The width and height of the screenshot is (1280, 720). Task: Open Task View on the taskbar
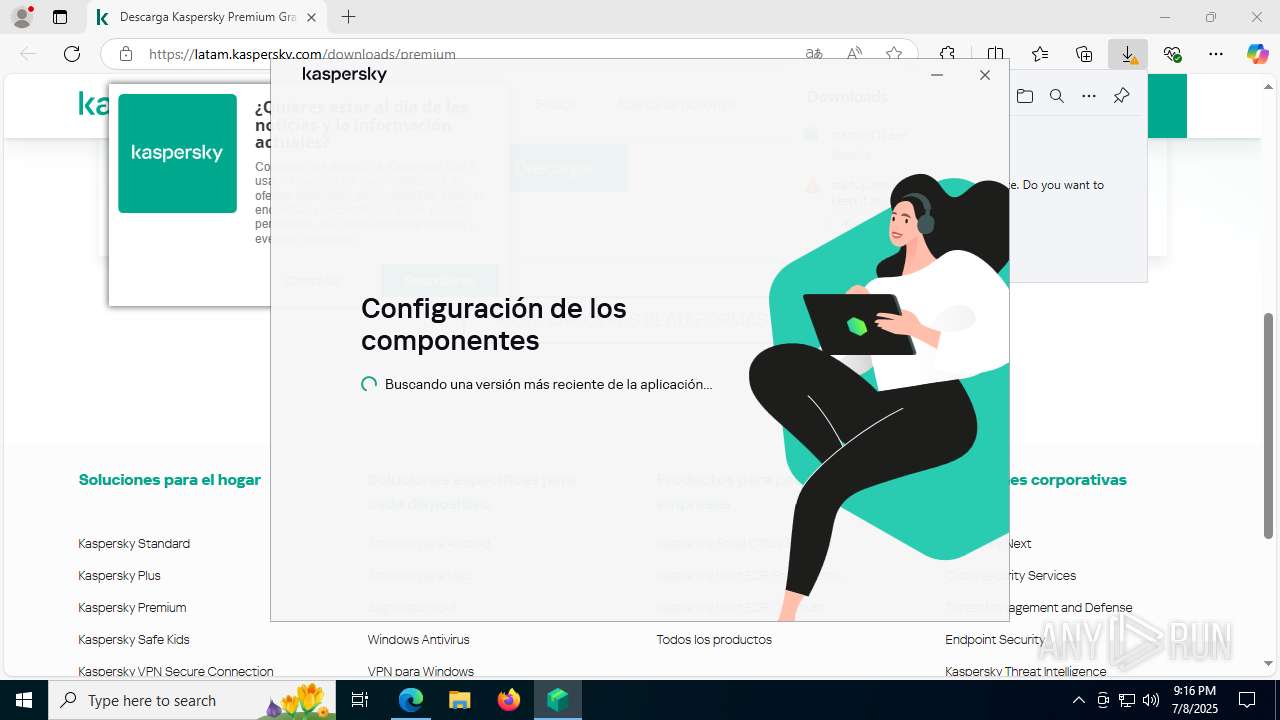pos(361,700)
